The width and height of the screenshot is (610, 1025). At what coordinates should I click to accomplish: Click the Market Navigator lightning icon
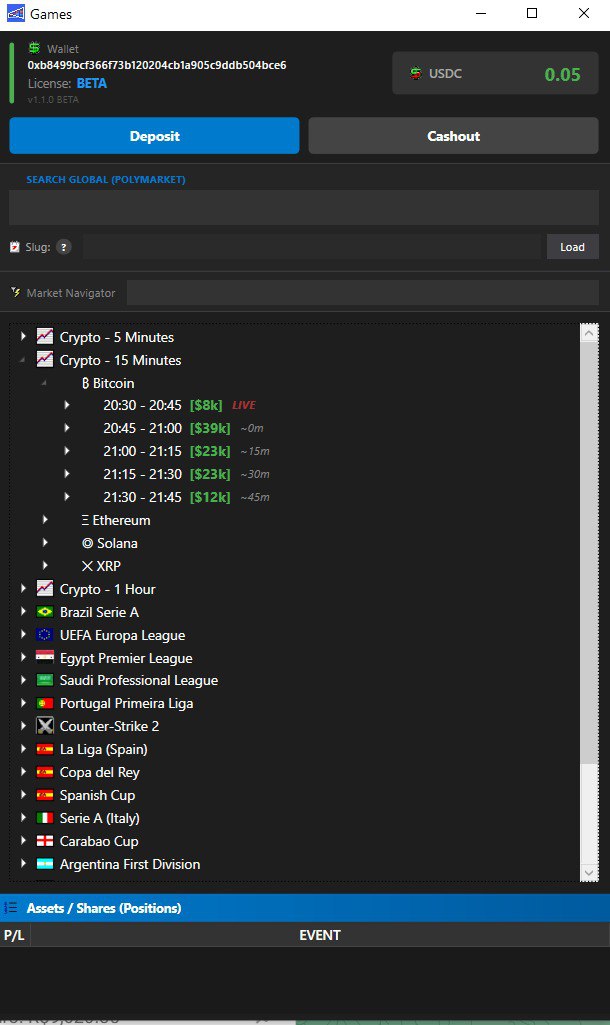pos(15,293)
